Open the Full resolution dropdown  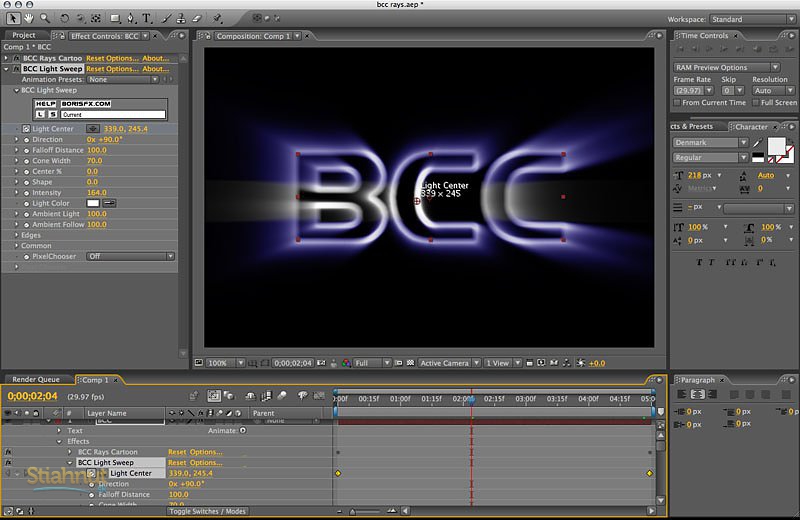(x=372, y=363)
